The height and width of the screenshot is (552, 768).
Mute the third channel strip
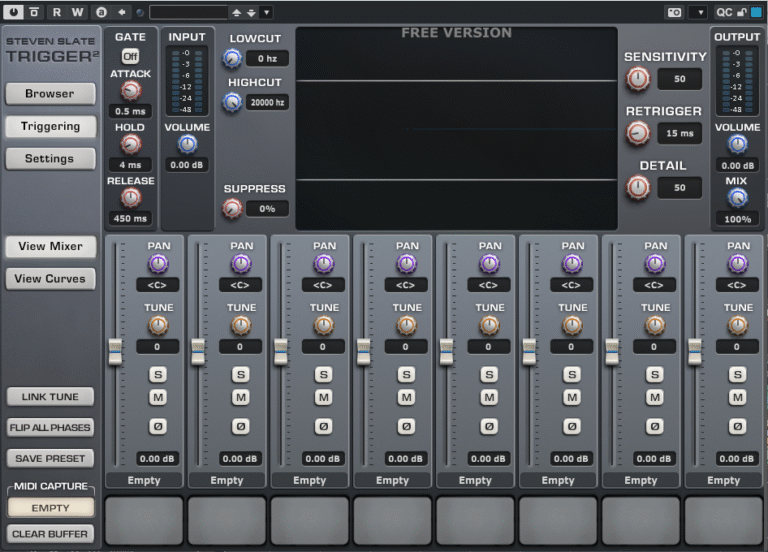(324, 397)
